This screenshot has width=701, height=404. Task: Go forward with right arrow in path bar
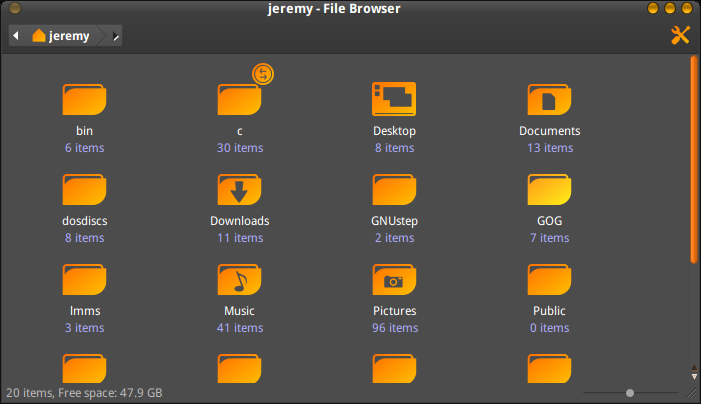[x=116, y=36]
